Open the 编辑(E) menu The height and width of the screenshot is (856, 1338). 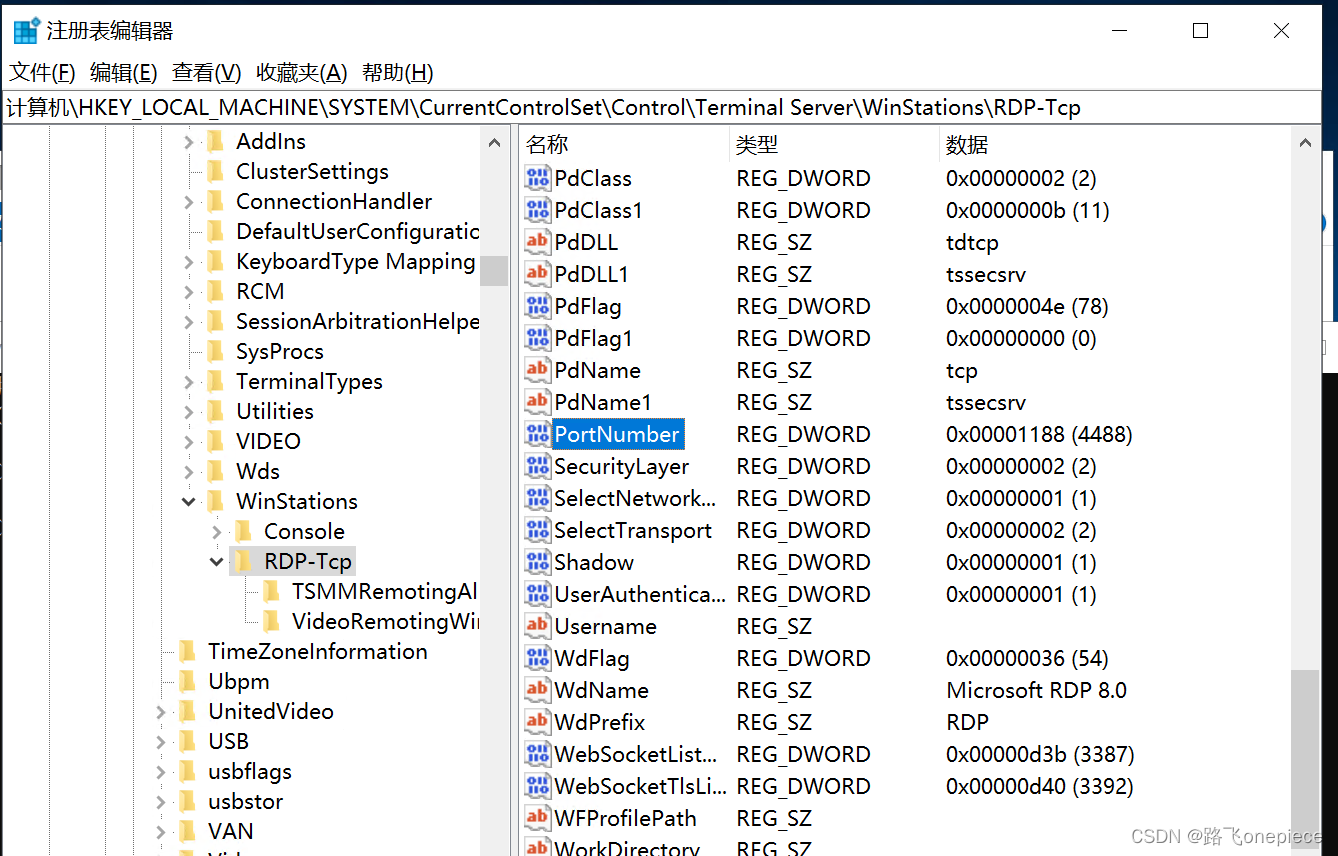point(124,73)
